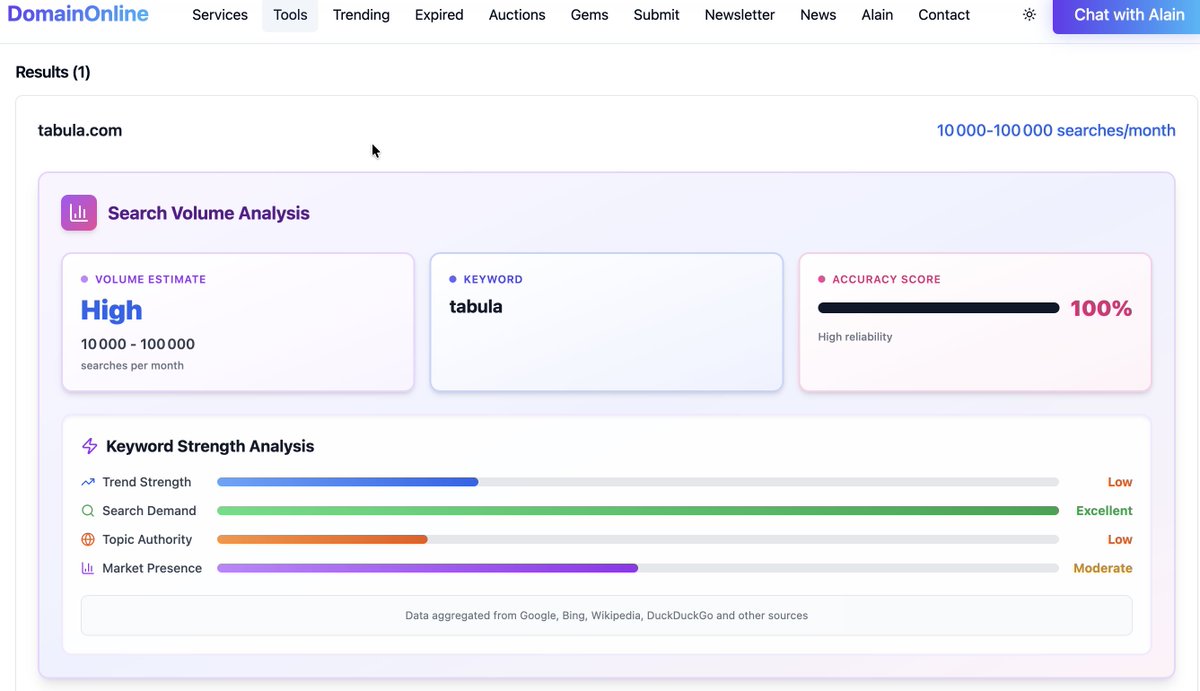Image resolution: width=1200 pixels, height=691 pixels.
Task: Click the tabula keyword value
Action: [476, 307]
